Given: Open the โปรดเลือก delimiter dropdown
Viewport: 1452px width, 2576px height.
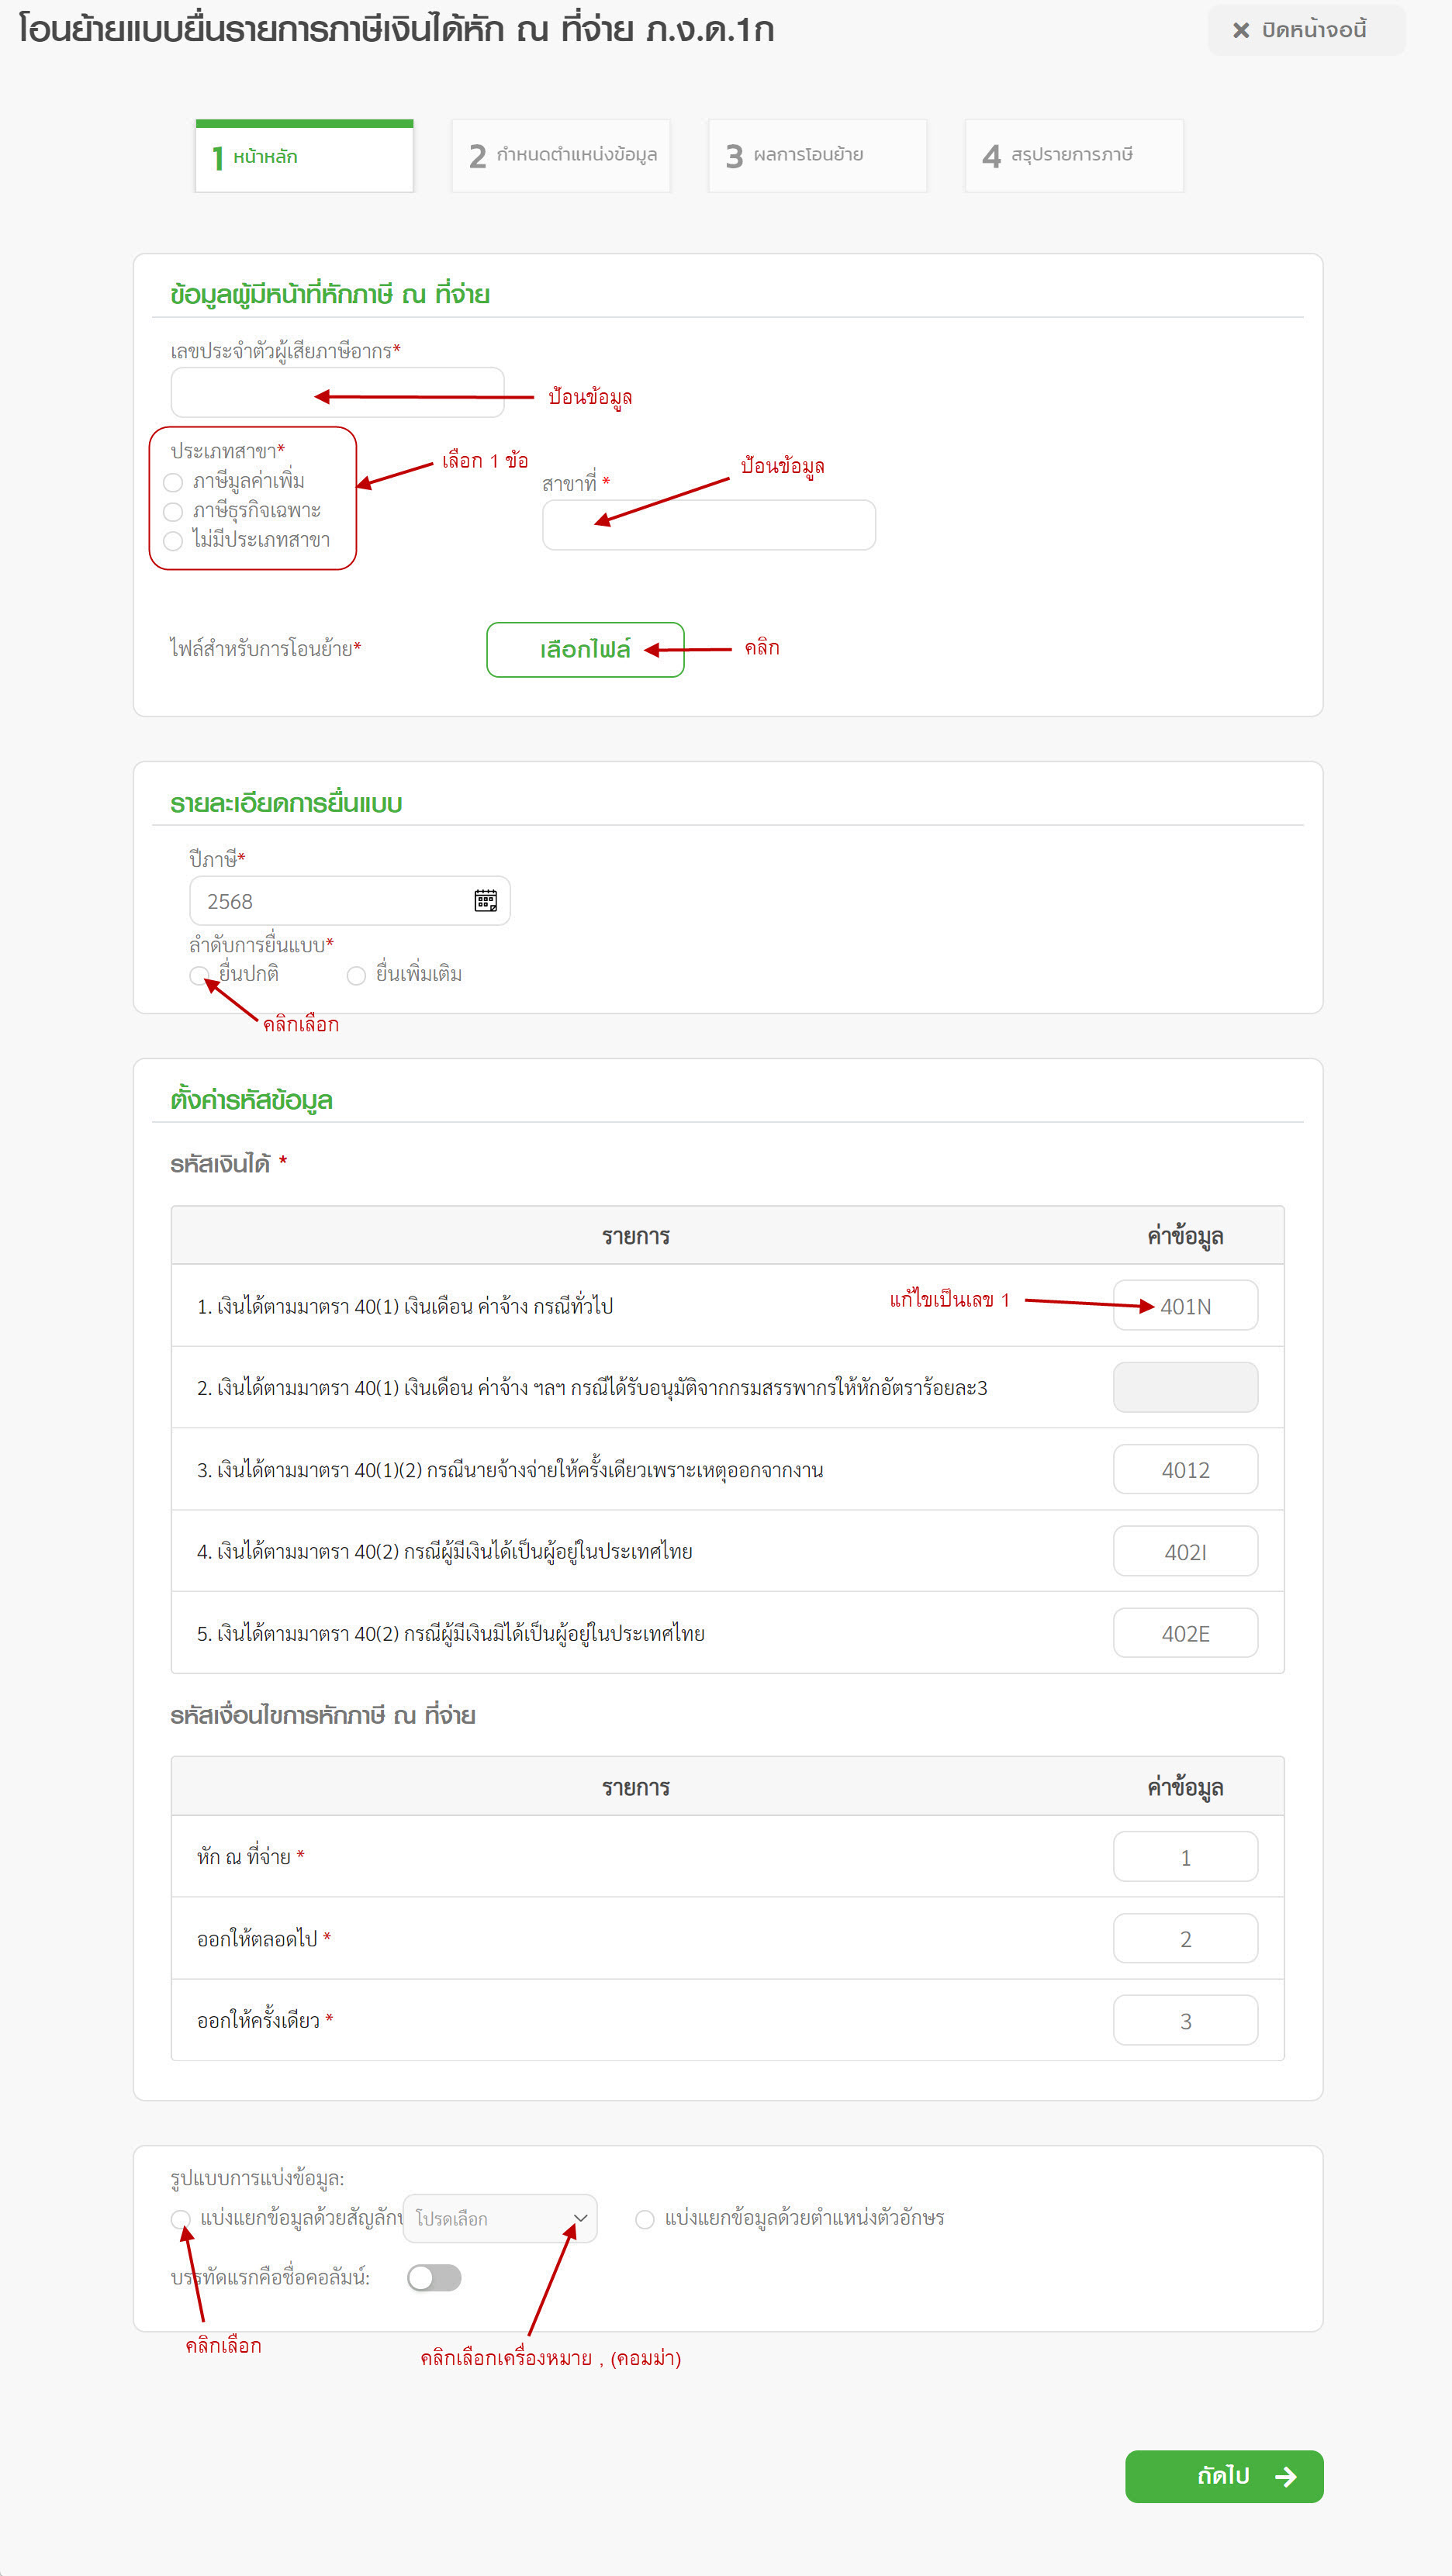Looking at the screenshot, I should click(x=500, y=2218).
